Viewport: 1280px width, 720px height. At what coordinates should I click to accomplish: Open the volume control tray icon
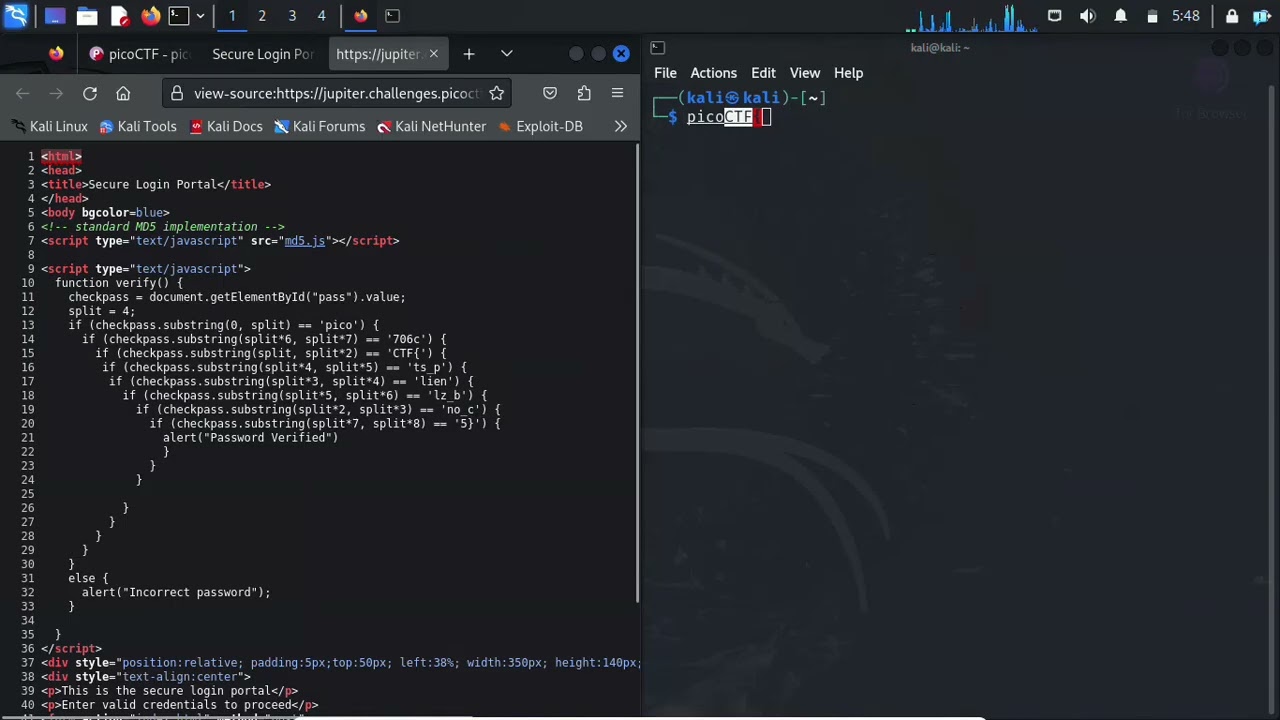pos(1088,16)
